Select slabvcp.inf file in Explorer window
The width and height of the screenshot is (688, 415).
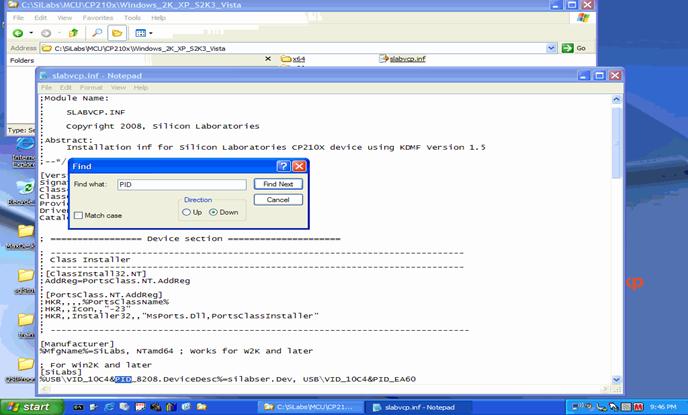click(402, 59)
